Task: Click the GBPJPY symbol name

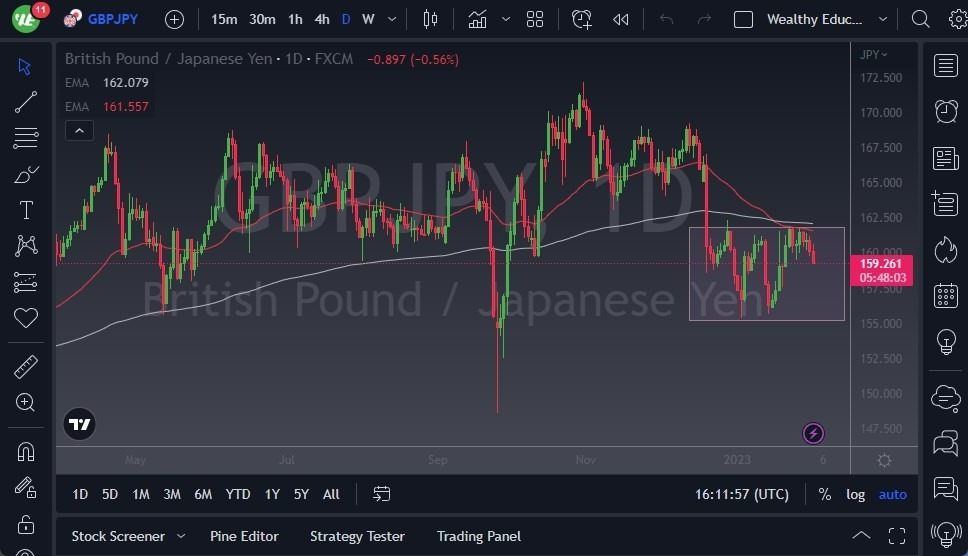Action: (x=112, y=19)
